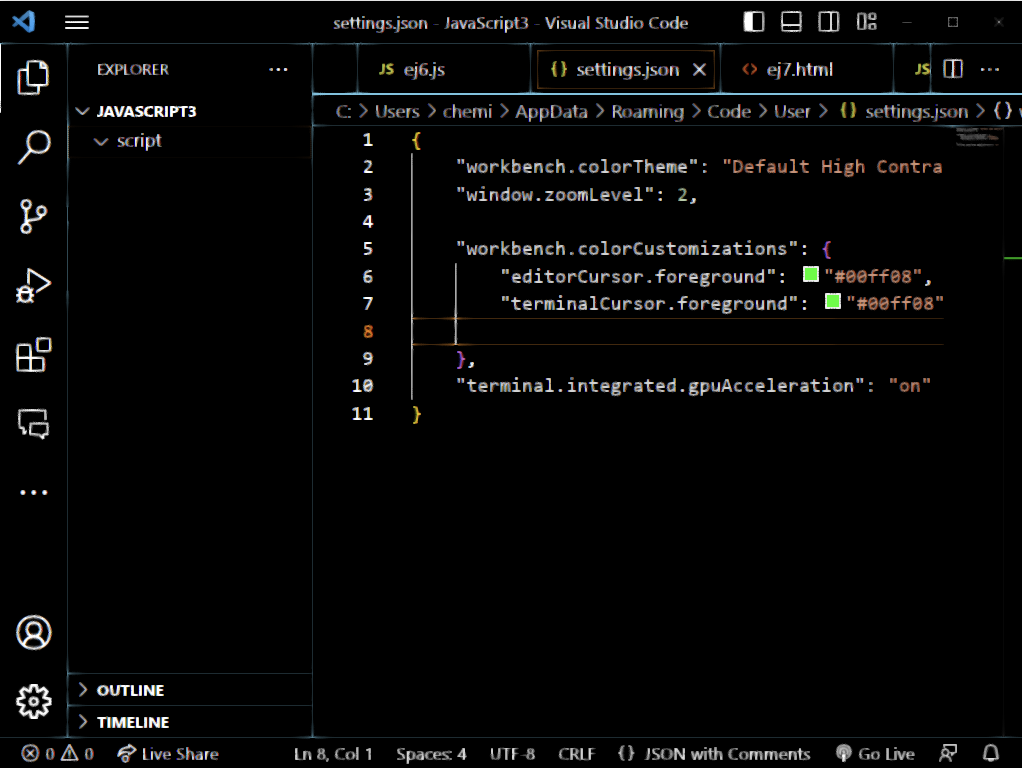Click the "workbench.colorCustomizations" key
The width and height of the screenshot is (1022, 768).
[x=627, y=249]
